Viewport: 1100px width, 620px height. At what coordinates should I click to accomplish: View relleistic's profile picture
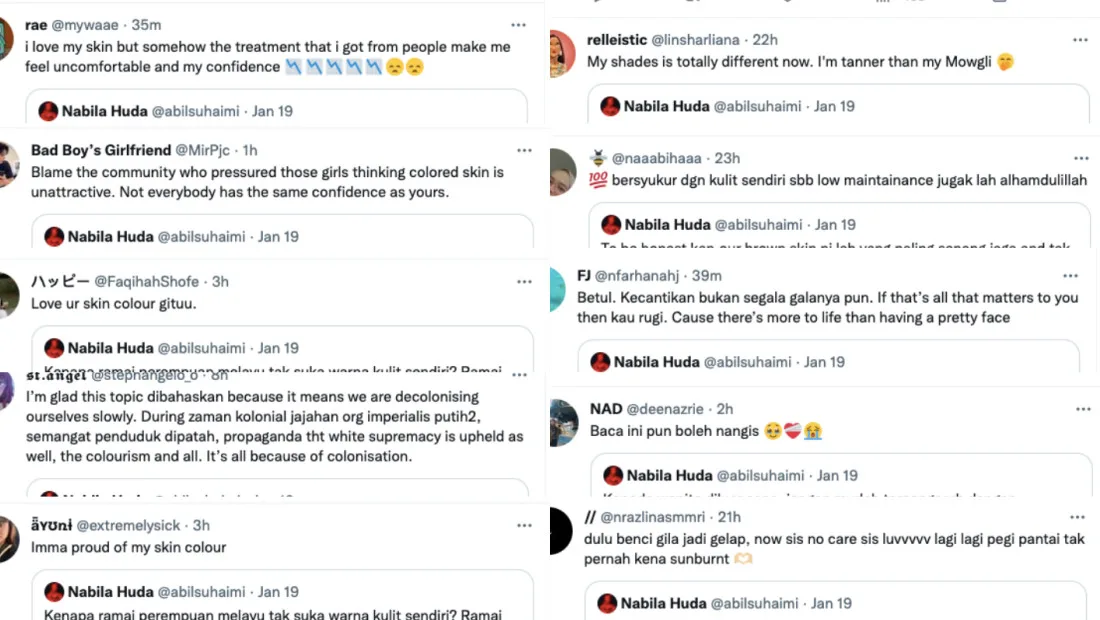point(563,51)
